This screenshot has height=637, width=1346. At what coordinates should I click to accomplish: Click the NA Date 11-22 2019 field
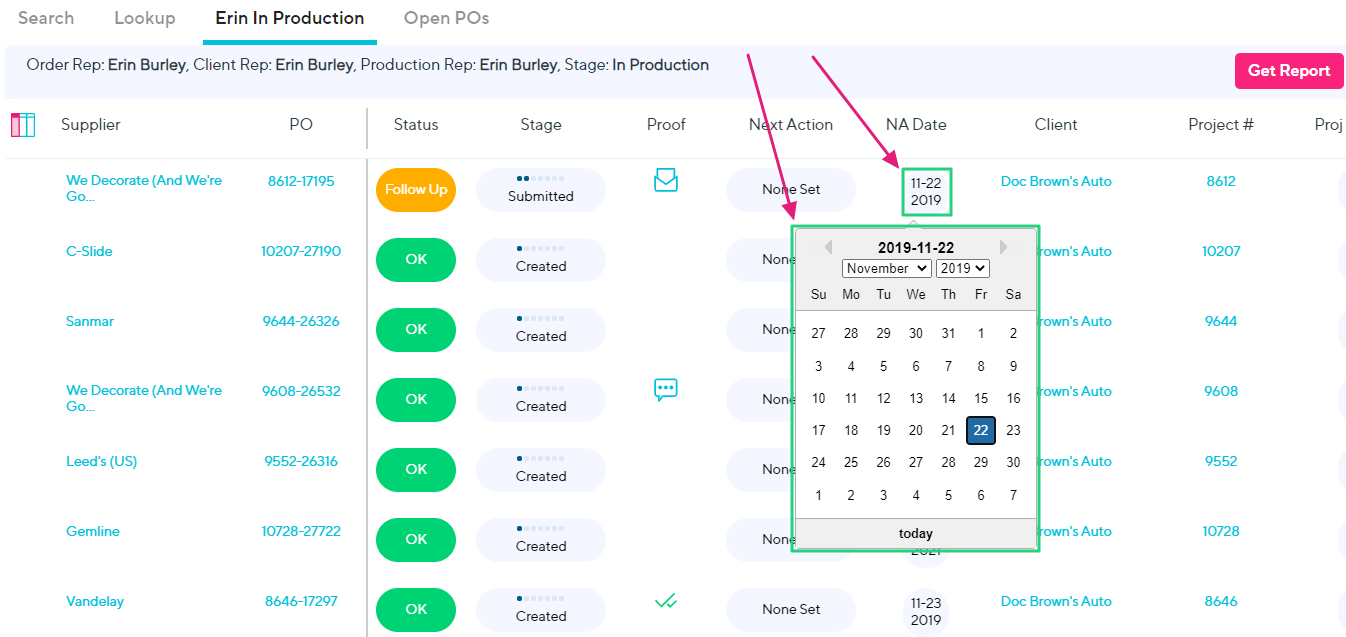tap(926, 191)
